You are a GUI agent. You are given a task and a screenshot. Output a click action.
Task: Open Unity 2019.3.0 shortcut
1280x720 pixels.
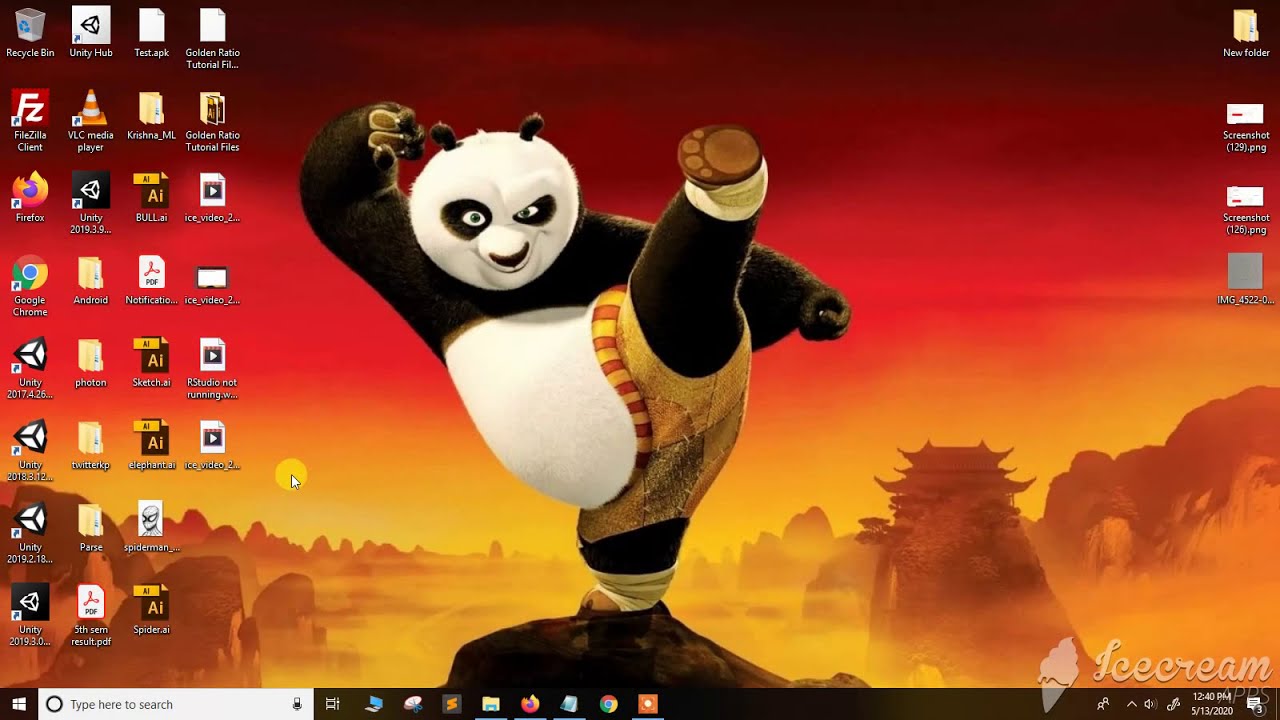coord(30,616)
